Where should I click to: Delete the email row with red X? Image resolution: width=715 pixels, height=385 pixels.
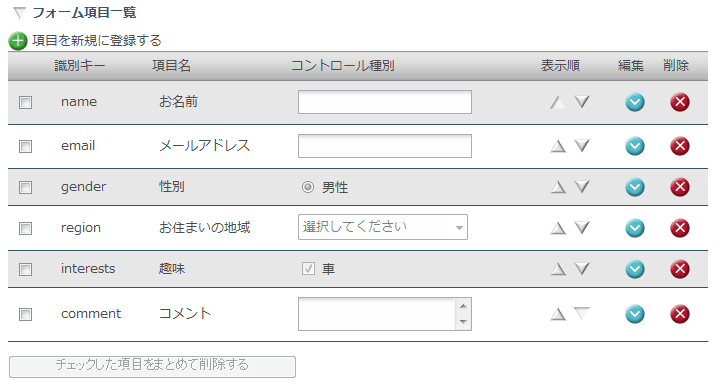tap(680, 146)
